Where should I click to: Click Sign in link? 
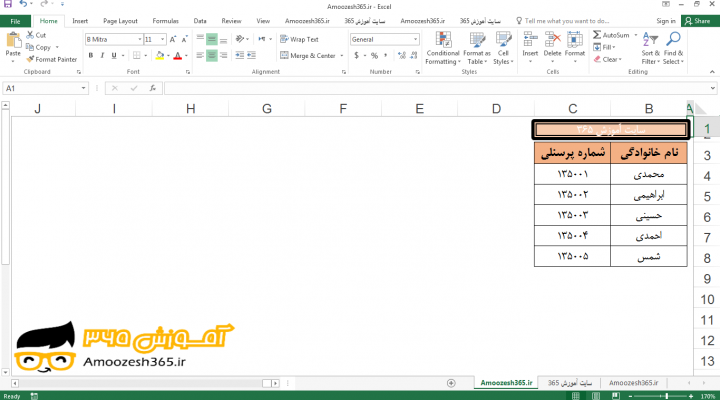coord(666,21)
